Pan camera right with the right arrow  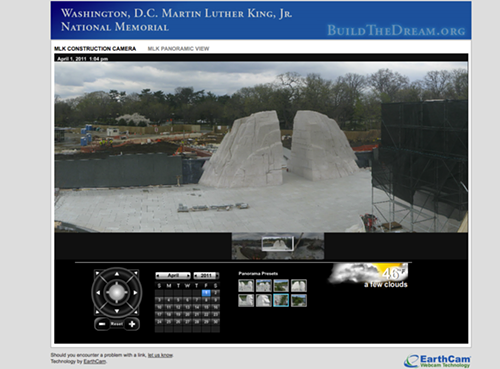pyautogui.click(x=135, y=293)
